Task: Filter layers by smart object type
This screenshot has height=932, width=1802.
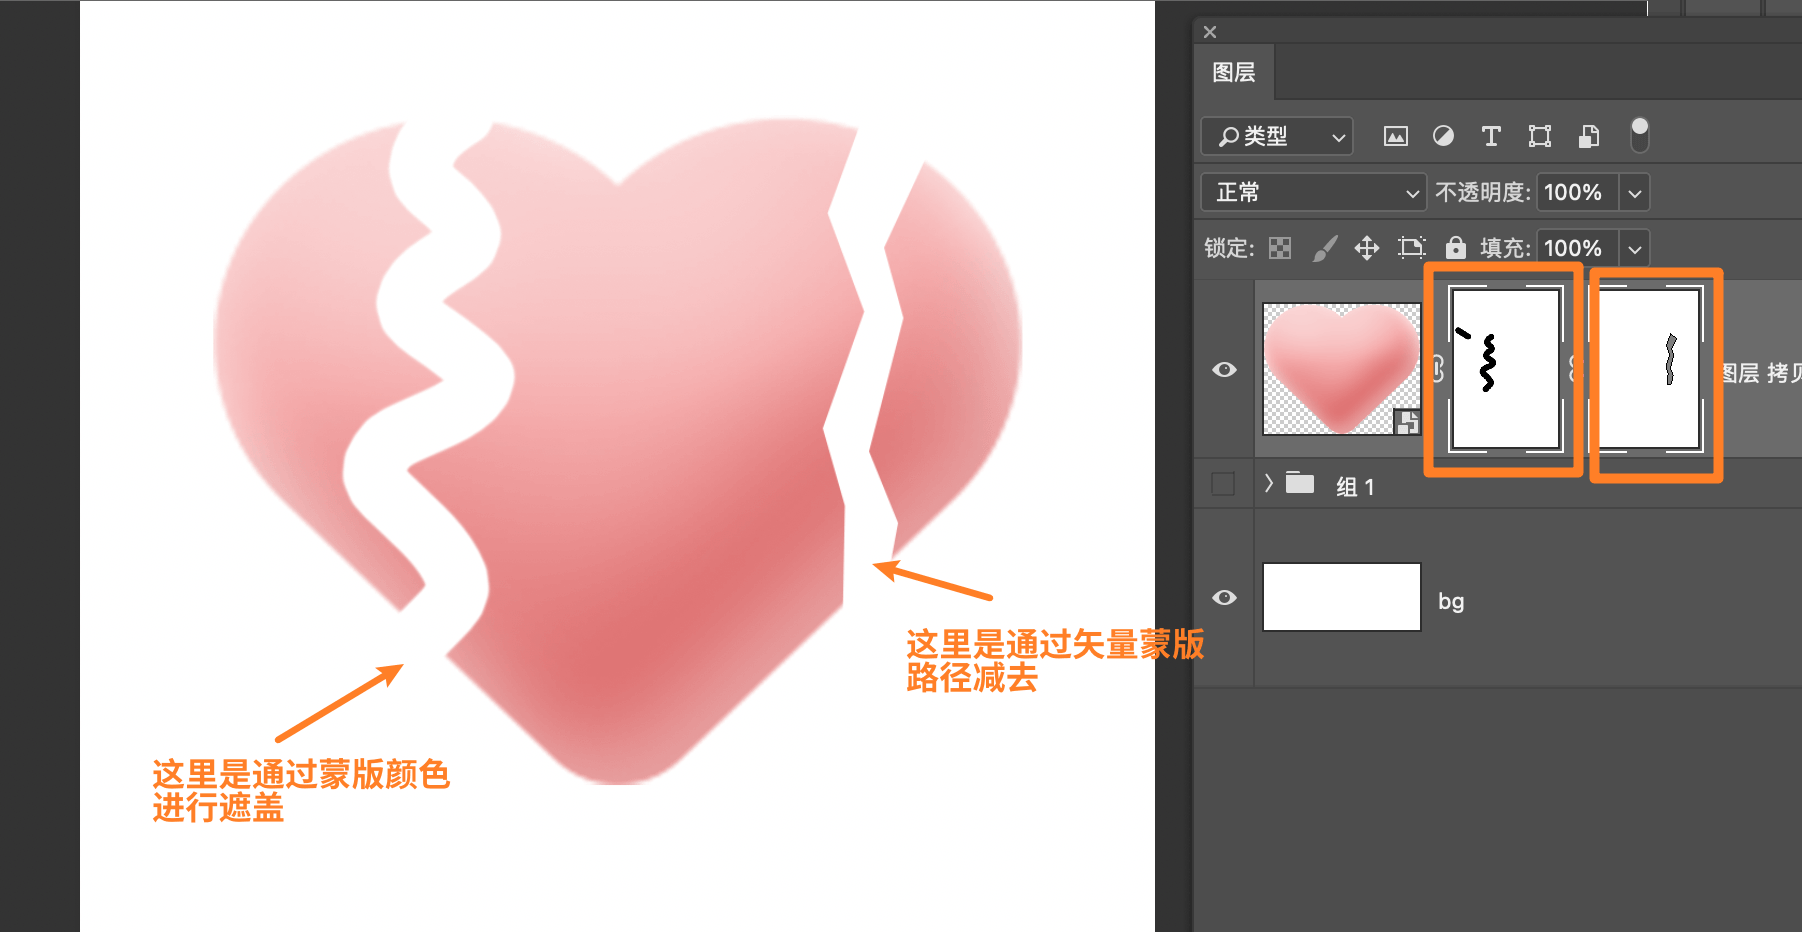Action: tap(1588, 137)
